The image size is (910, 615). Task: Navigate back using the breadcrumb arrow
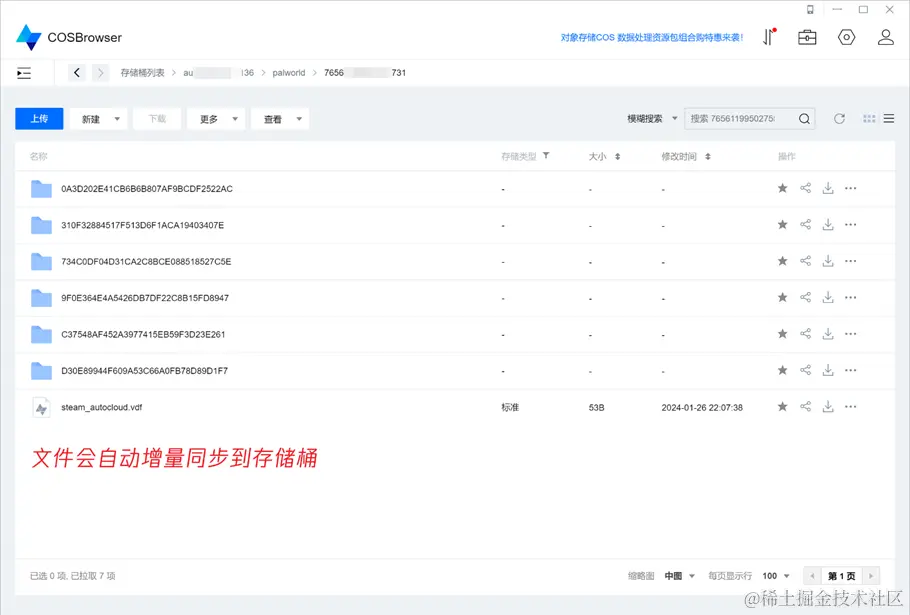point(77,72)
